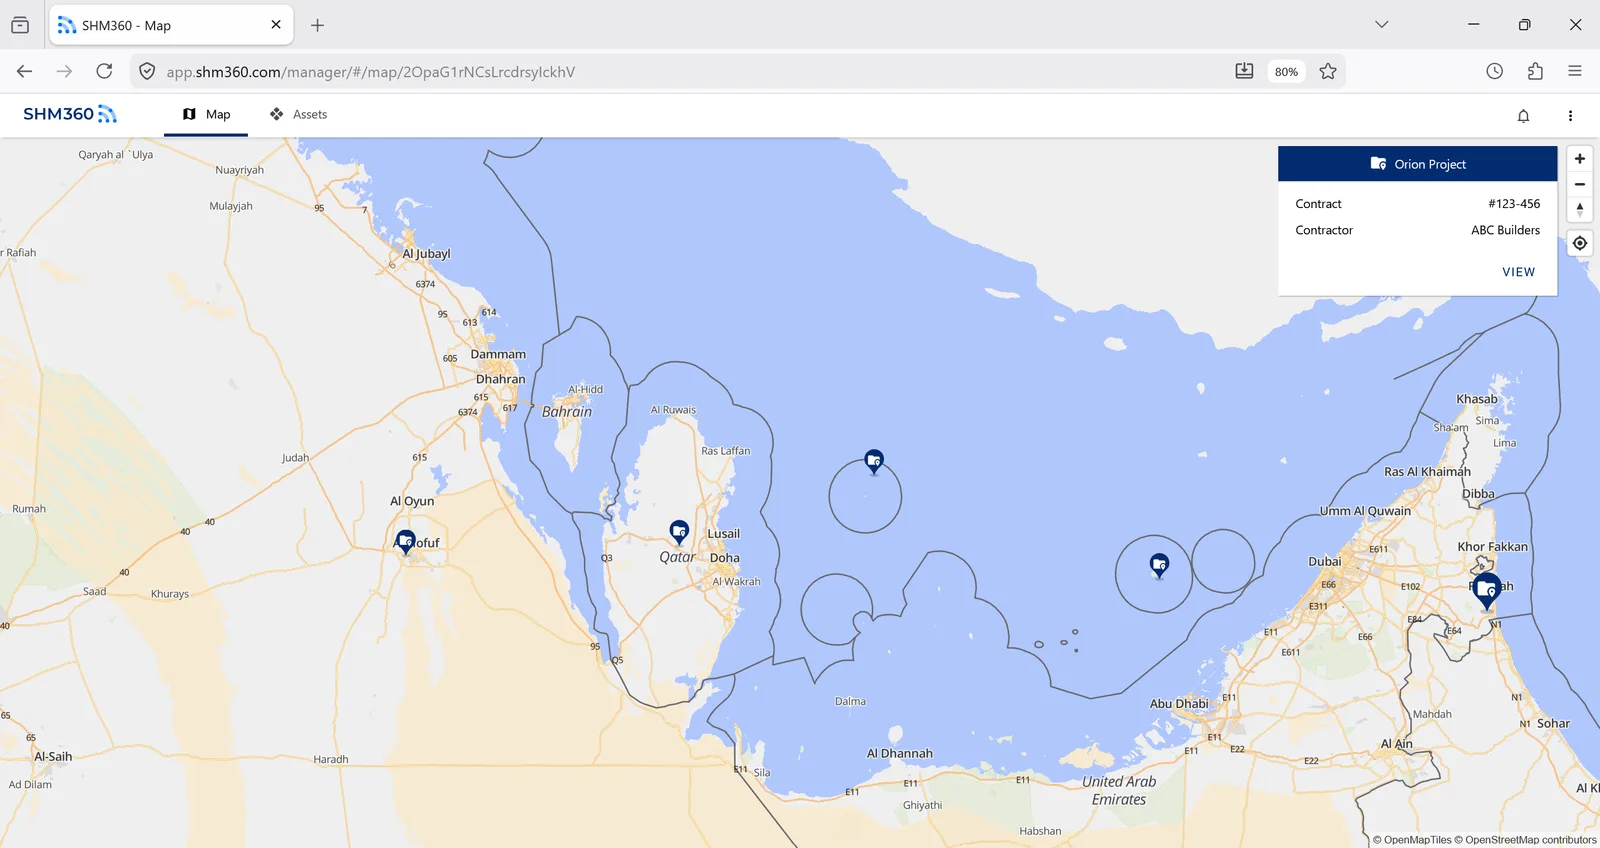Click the OpenMapTiles attribution link
Viewport: 1600px width, 848px height.
tap(1412, 840)
